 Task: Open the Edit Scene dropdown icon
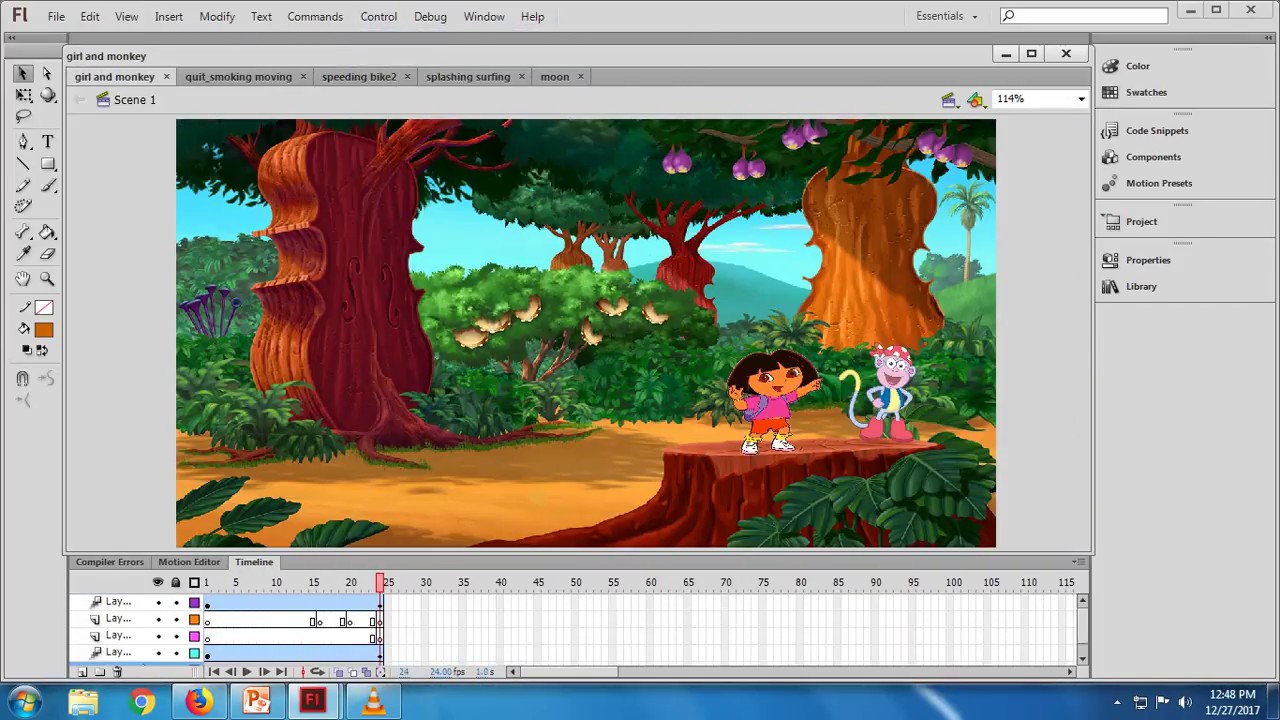coord(948,99)
